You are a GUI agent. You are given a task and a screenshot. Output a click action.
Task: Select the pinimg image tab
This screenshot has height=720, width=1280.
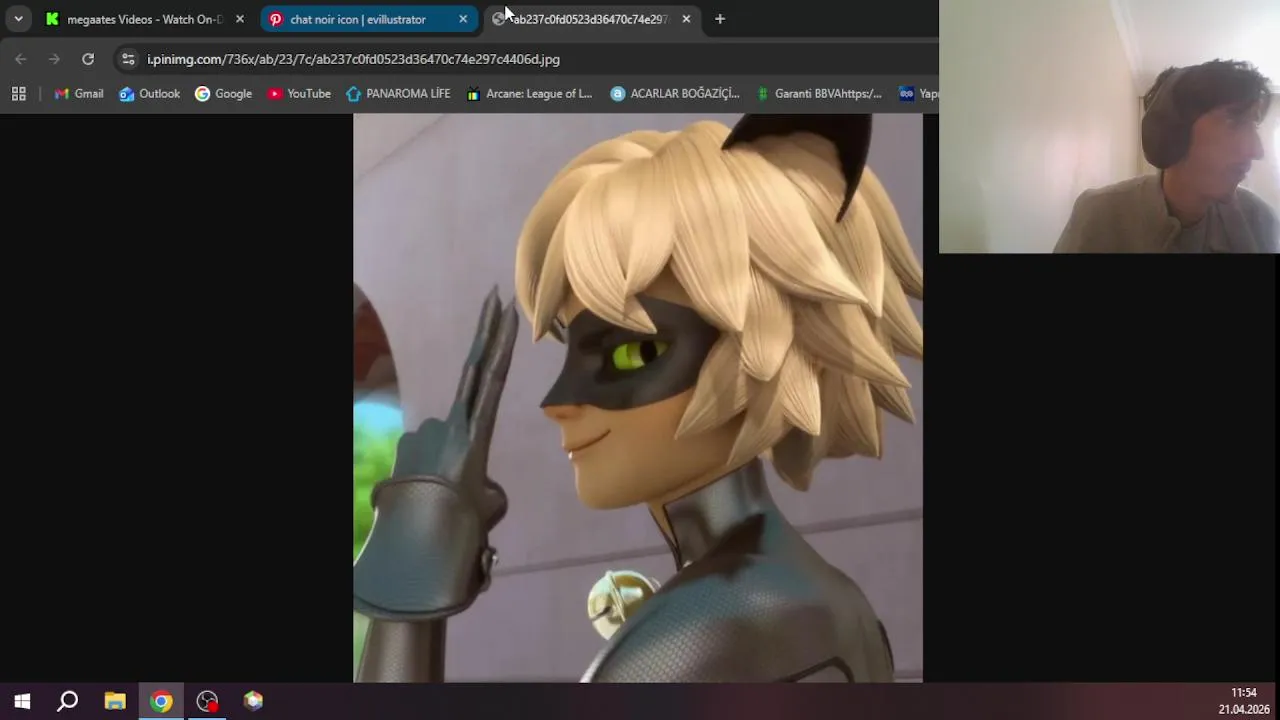point(591,19)
